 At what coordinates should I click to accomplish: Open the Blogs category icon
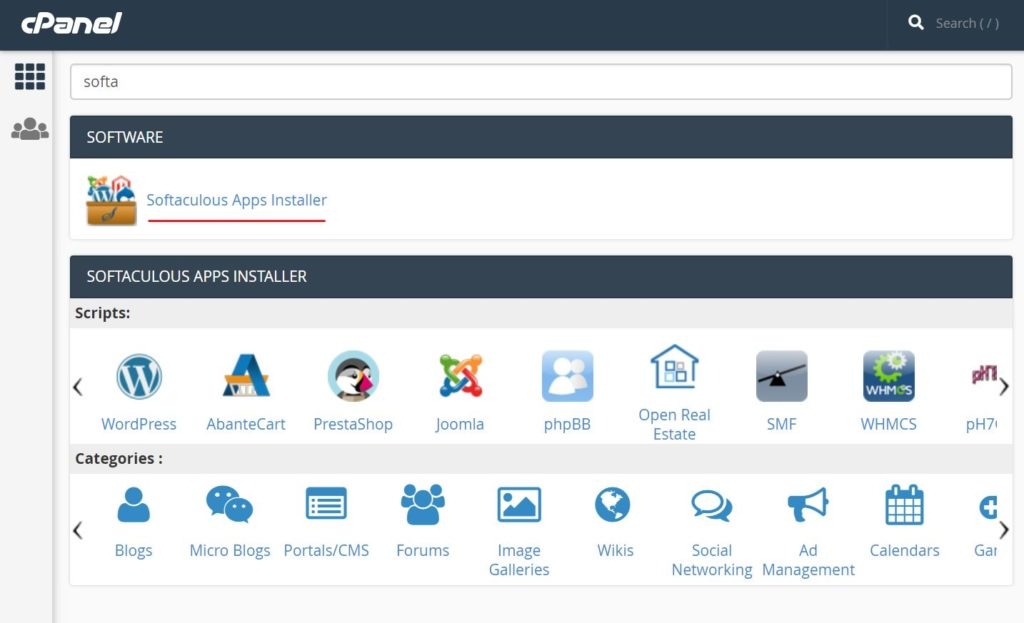pos(133,505)
